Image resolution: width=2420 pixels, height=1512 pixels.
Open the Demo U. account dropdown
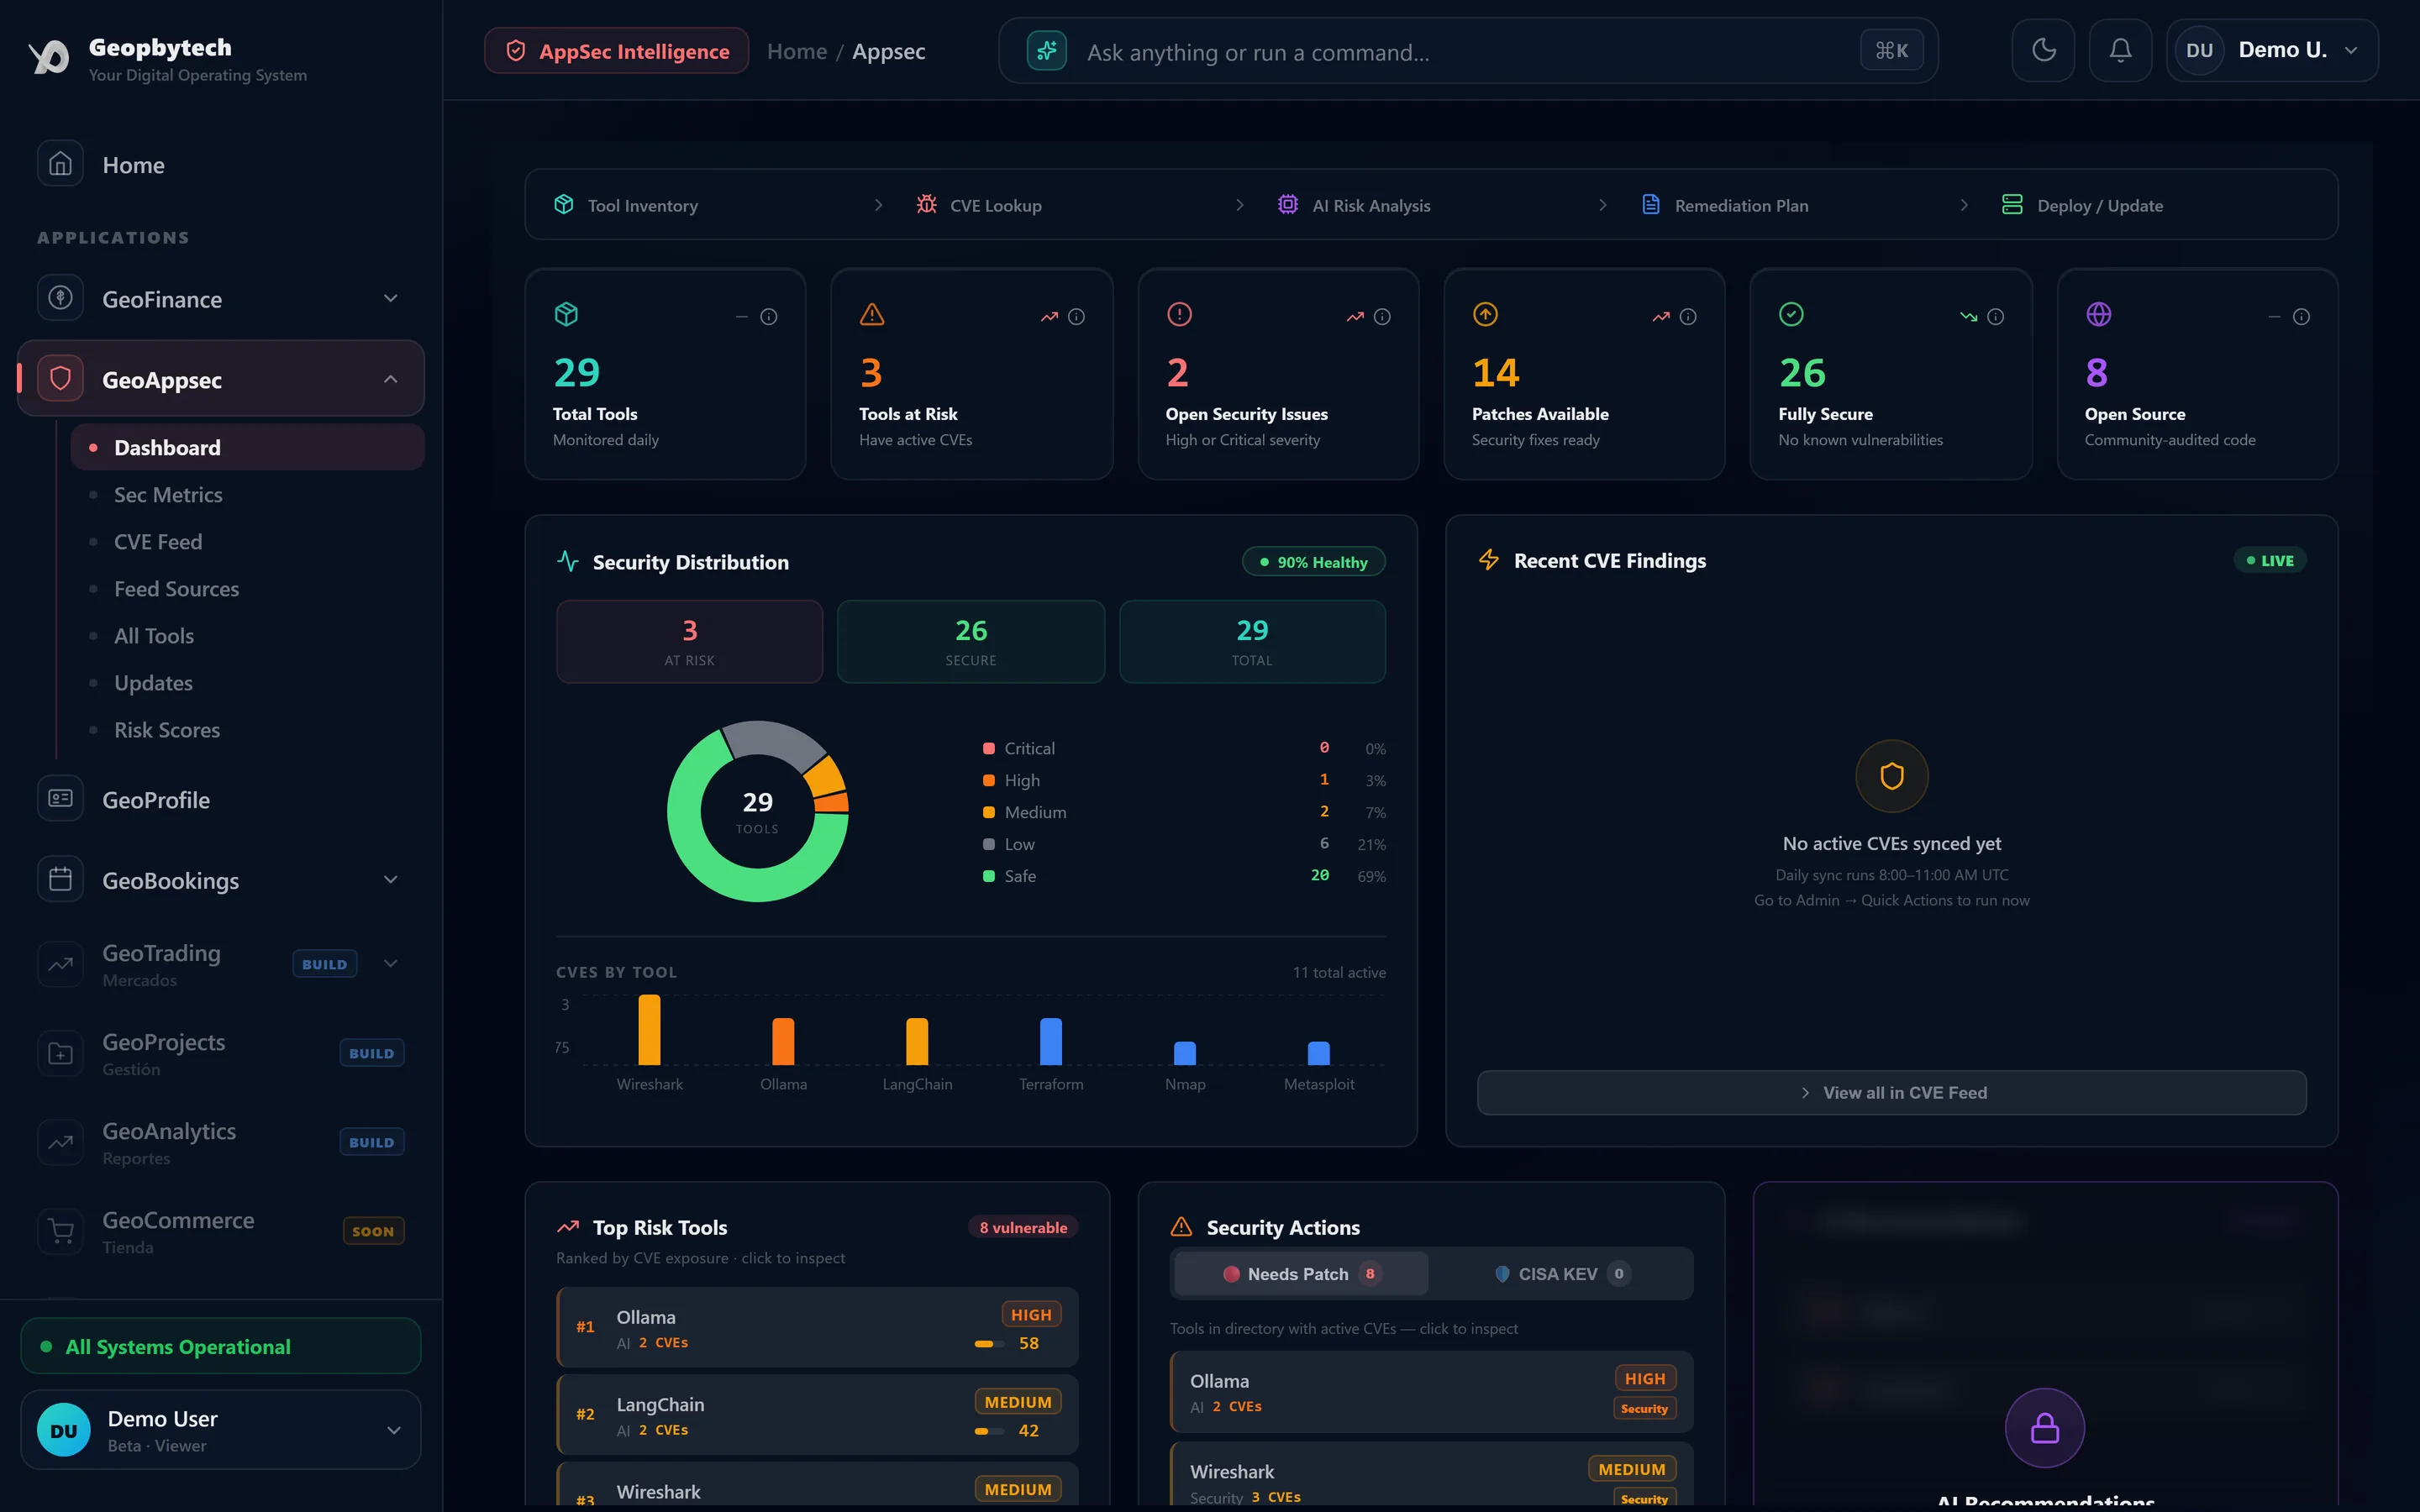click(2272, 50)
